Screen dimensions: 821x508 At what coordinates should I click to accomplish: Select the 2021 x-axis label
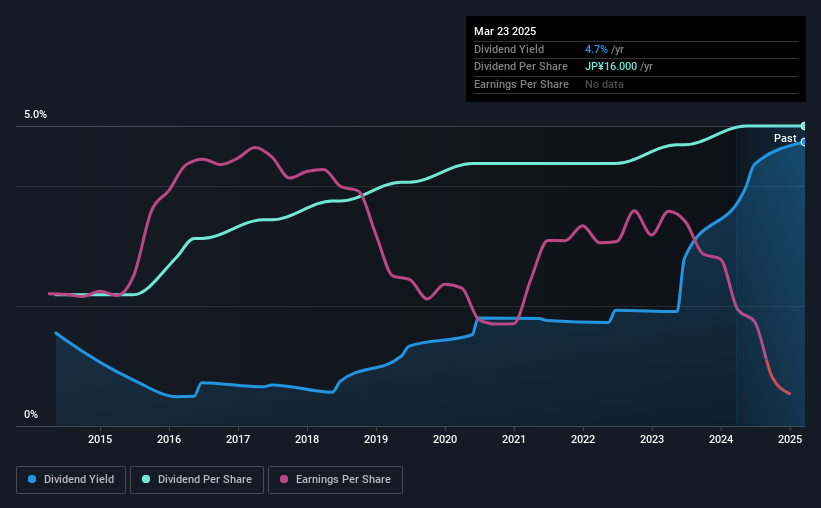[x=514, y=439]
